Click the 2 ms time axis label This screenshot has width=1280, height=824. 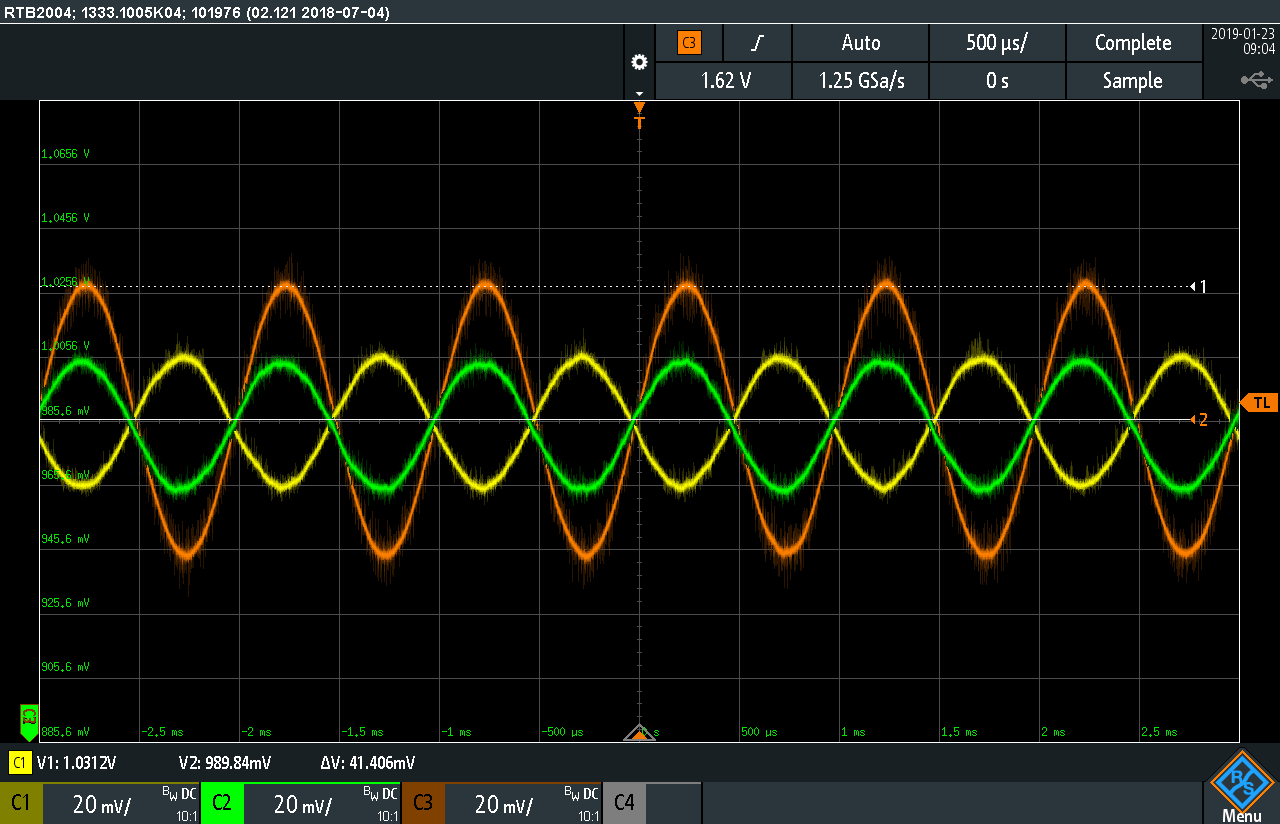(x=1054, y=732)
